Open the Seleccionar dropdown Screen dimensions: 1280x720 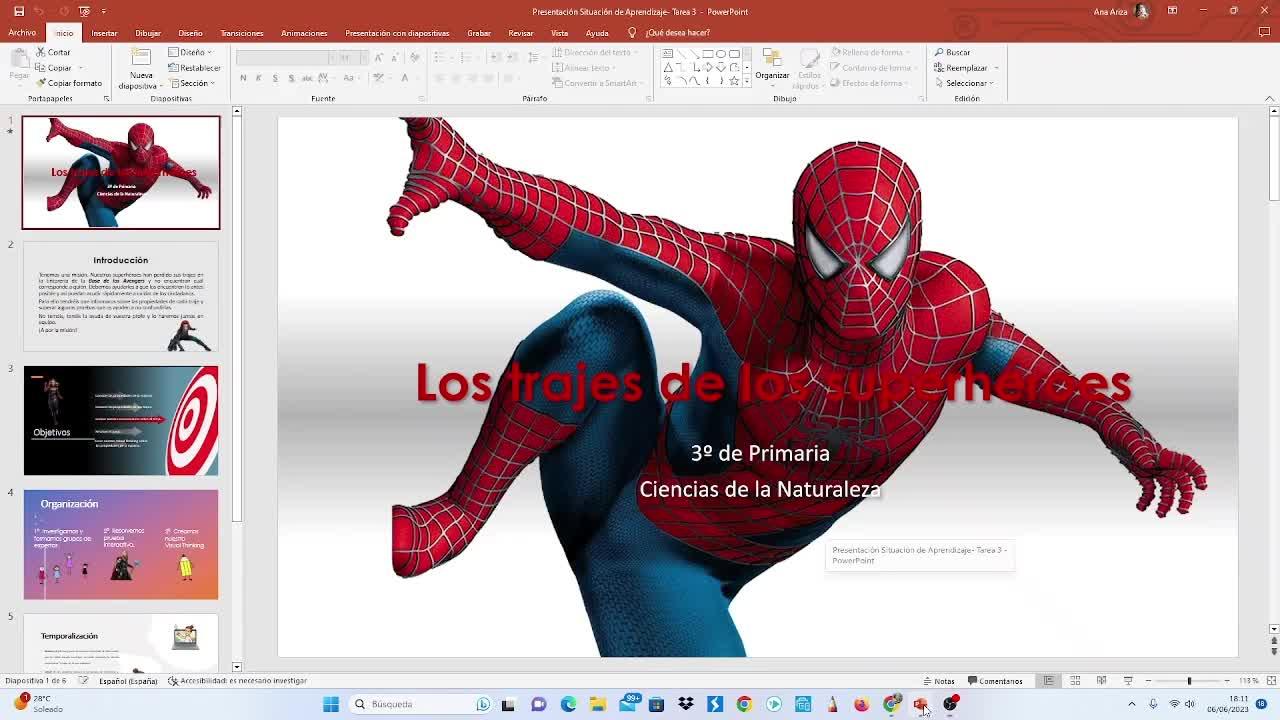[964, 83]
